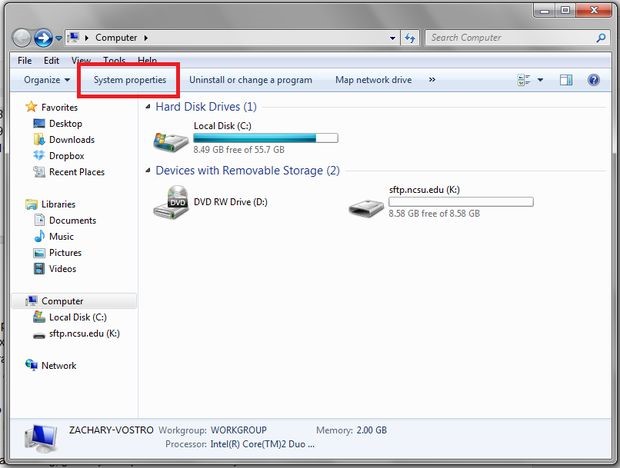
Task: Open the Edit menu
Action: tap(51, 60)
